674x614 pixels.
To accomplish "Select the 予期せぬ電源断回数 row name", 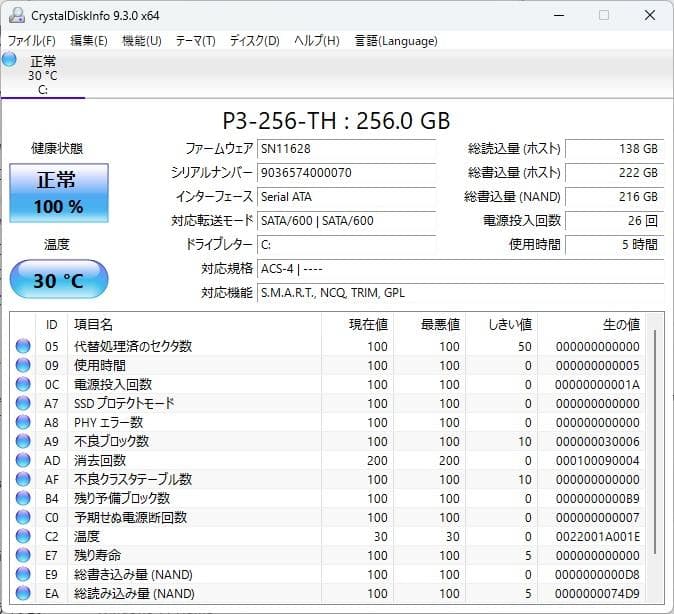I will [130, 517].
